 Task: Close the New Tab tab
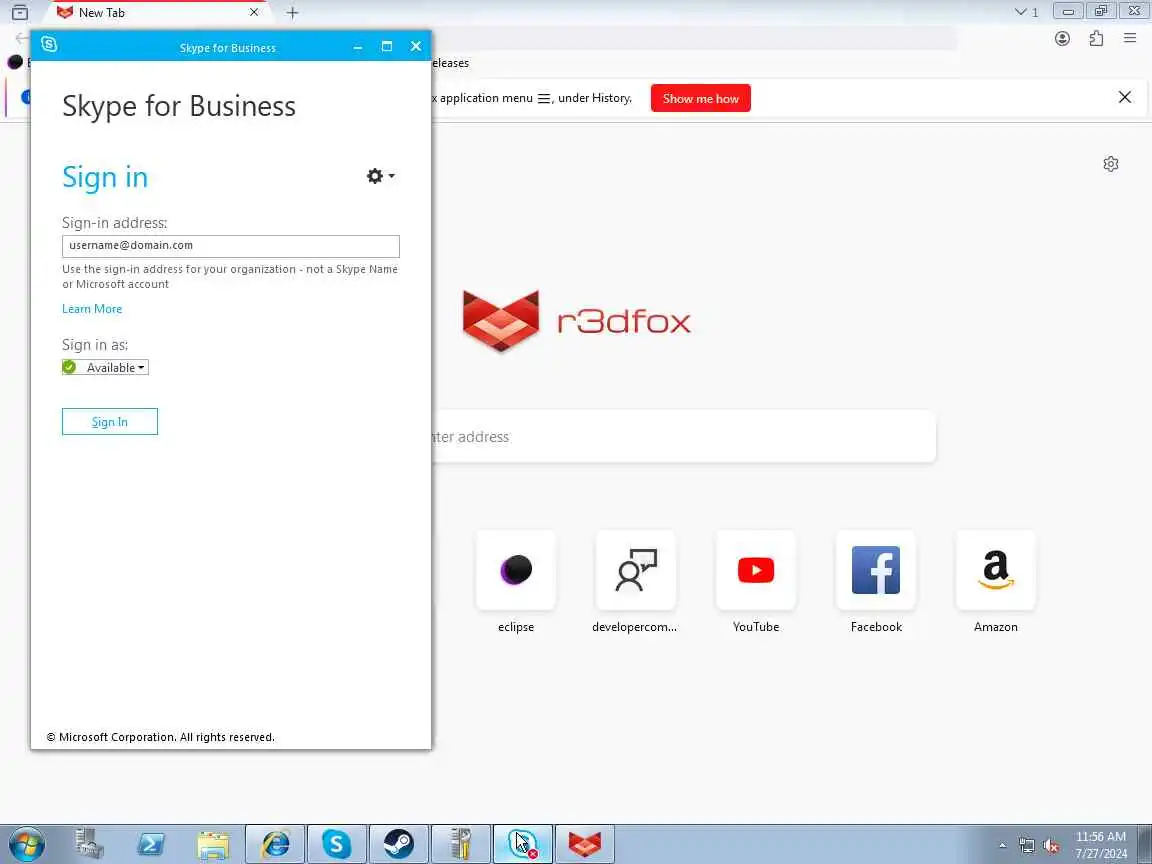[x=254, y=12]
